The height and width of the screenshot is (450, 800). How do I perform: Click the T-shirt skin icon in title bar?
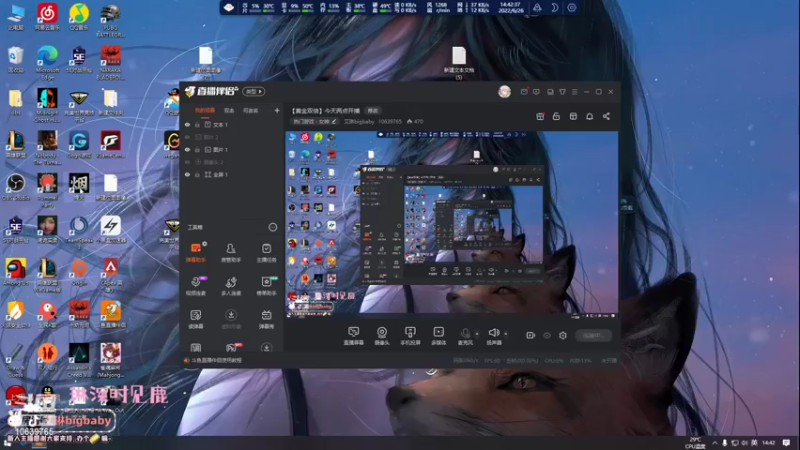click(x=562, y=92)
